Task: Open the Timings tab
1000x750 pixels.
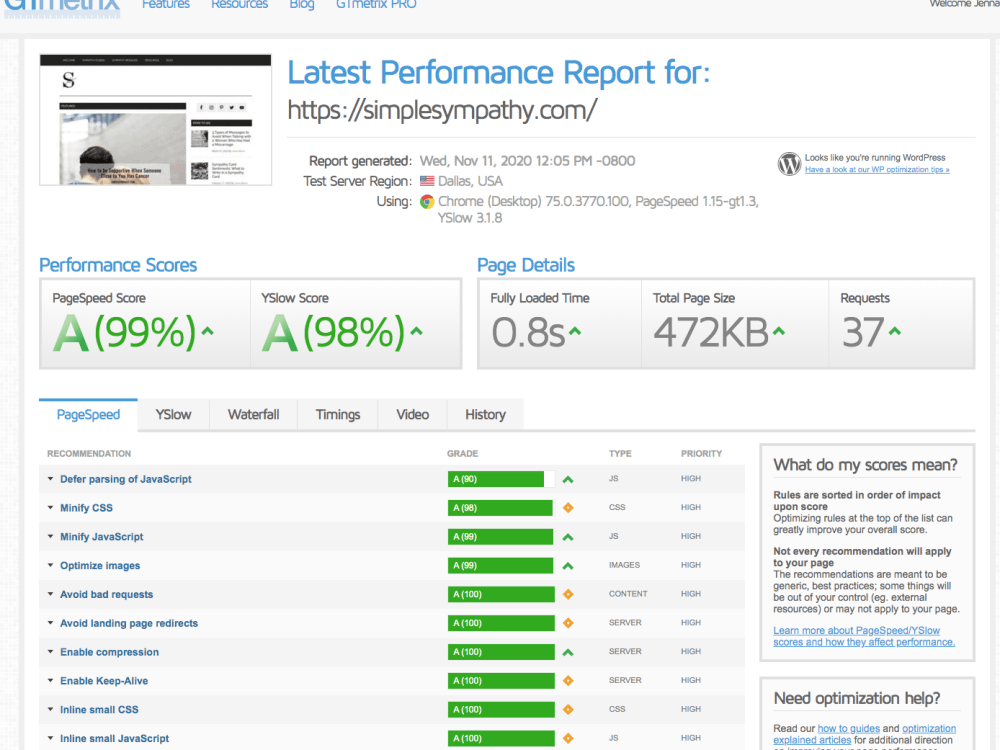Action: (x=337, y=415)
